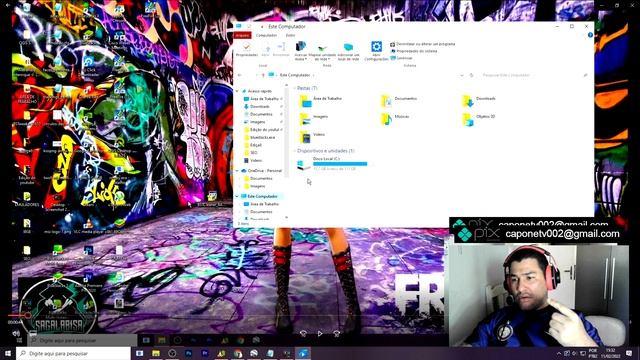
Task: Click Adicionar um local de rede
Action: coord(348,51)
